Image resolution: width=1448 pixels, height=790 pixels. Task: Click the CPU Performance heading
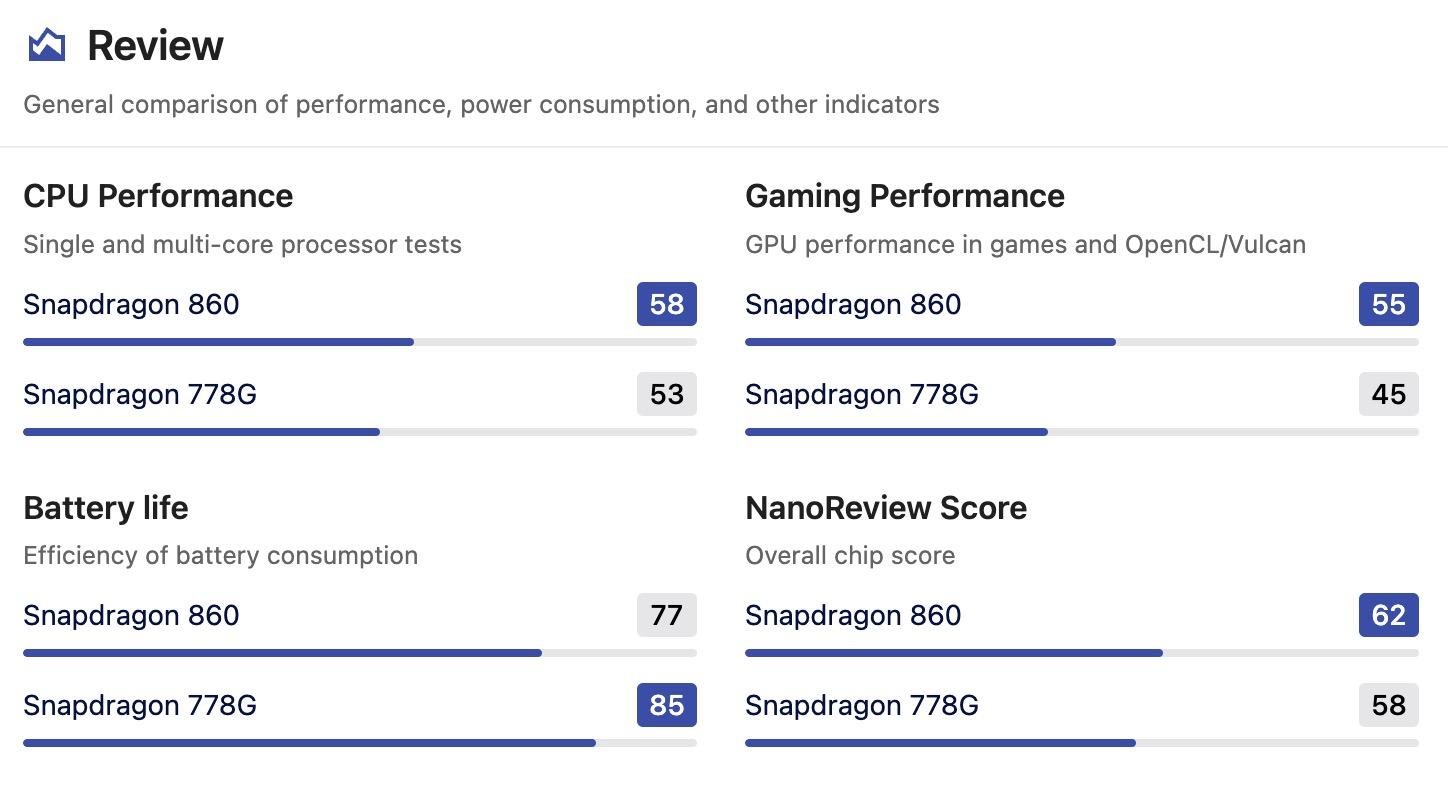click(158, 196)
